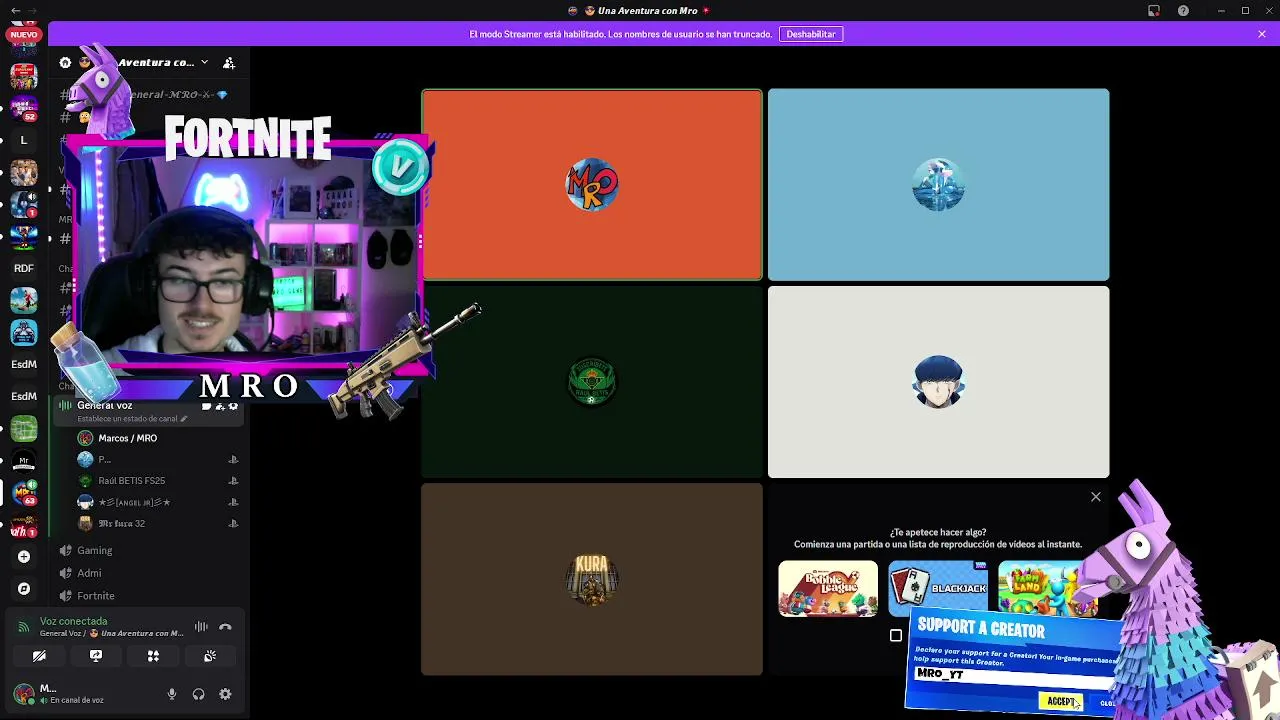1280x720 pixels.
Task: Open the activities launcher button
Action: point(153,656)
